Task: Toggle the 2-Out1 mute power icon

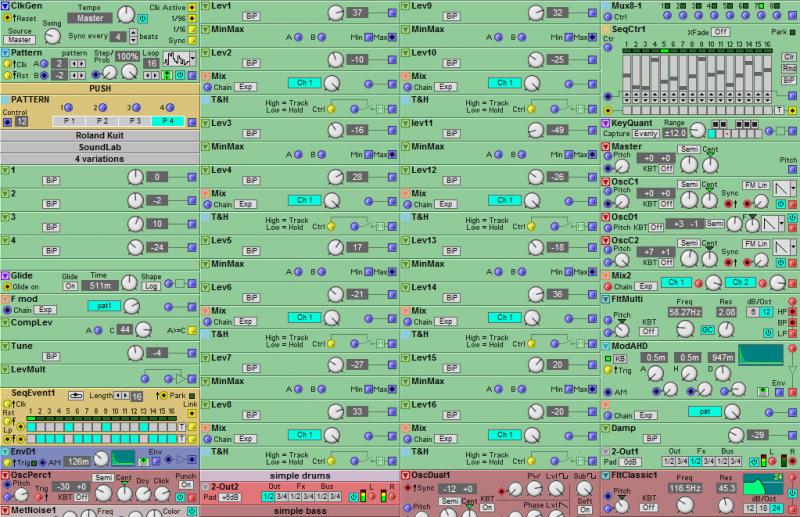Action: tap(754, 462)
